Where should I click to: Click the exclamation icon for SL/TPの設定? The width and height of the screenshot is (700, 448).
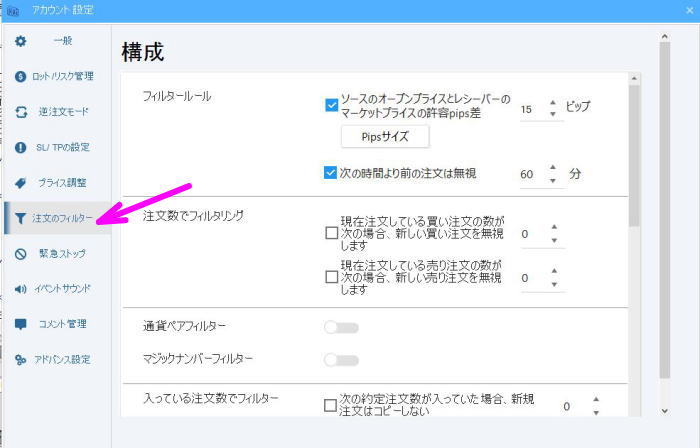pos(21,147)
